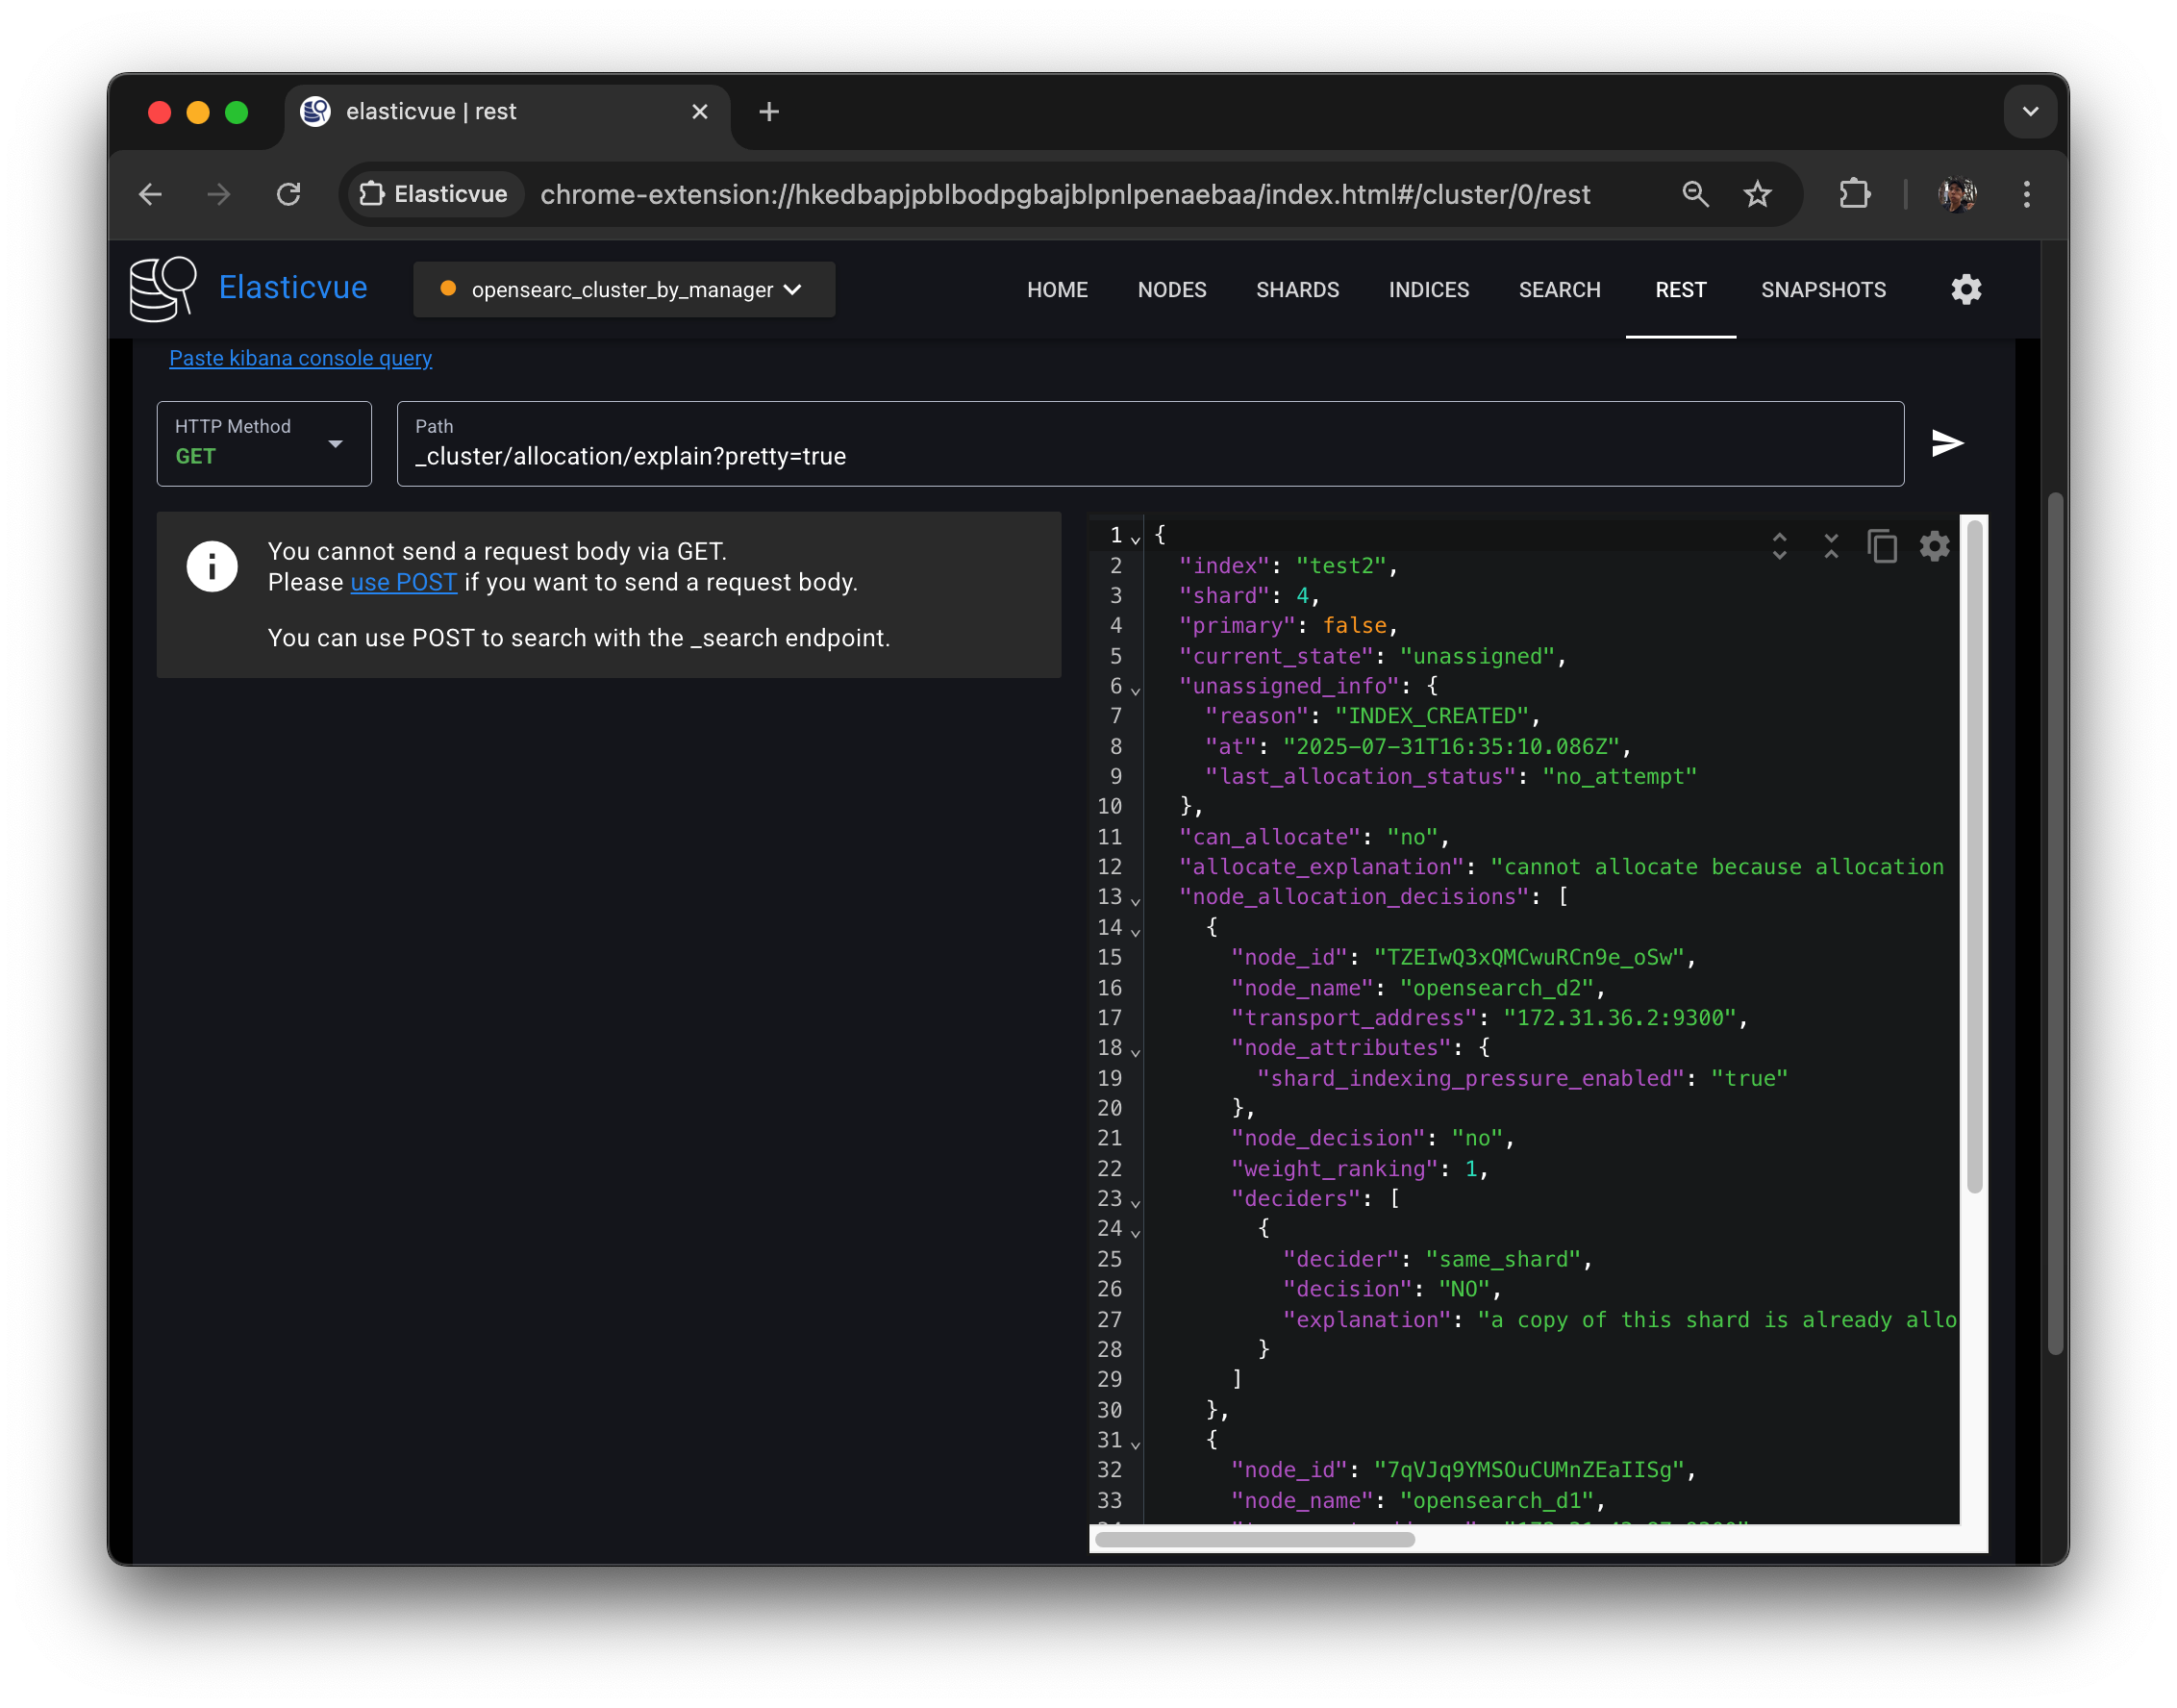Reload the page button
2177x1708 pixels.
click(288, 194)
